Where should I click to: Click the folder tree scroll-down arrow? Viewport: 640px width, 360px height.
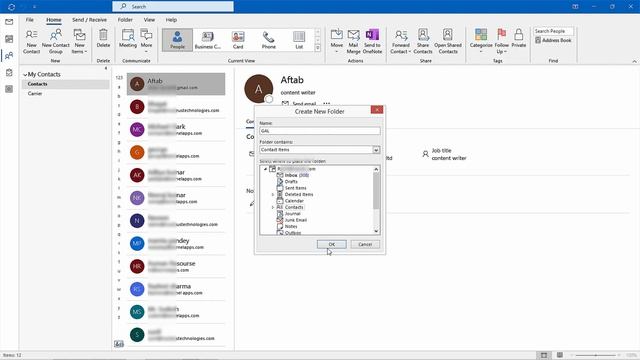pos(376,231)
